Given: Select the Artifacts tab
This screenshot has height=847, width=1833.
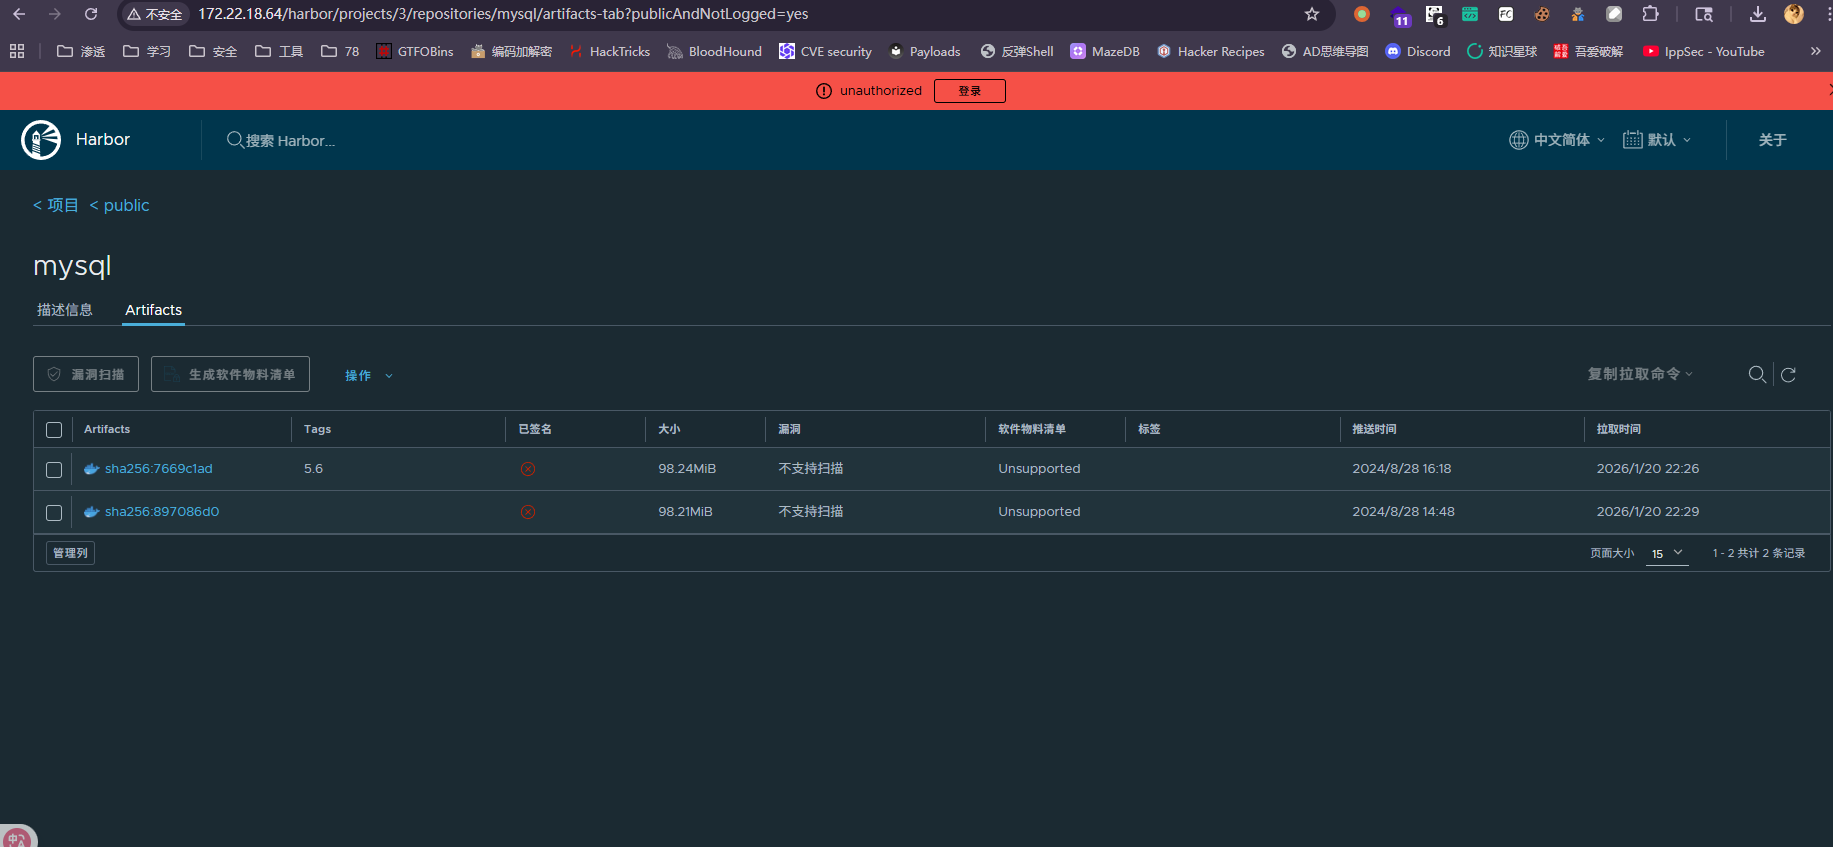Looking at the screenshot, I should point(153,310).
